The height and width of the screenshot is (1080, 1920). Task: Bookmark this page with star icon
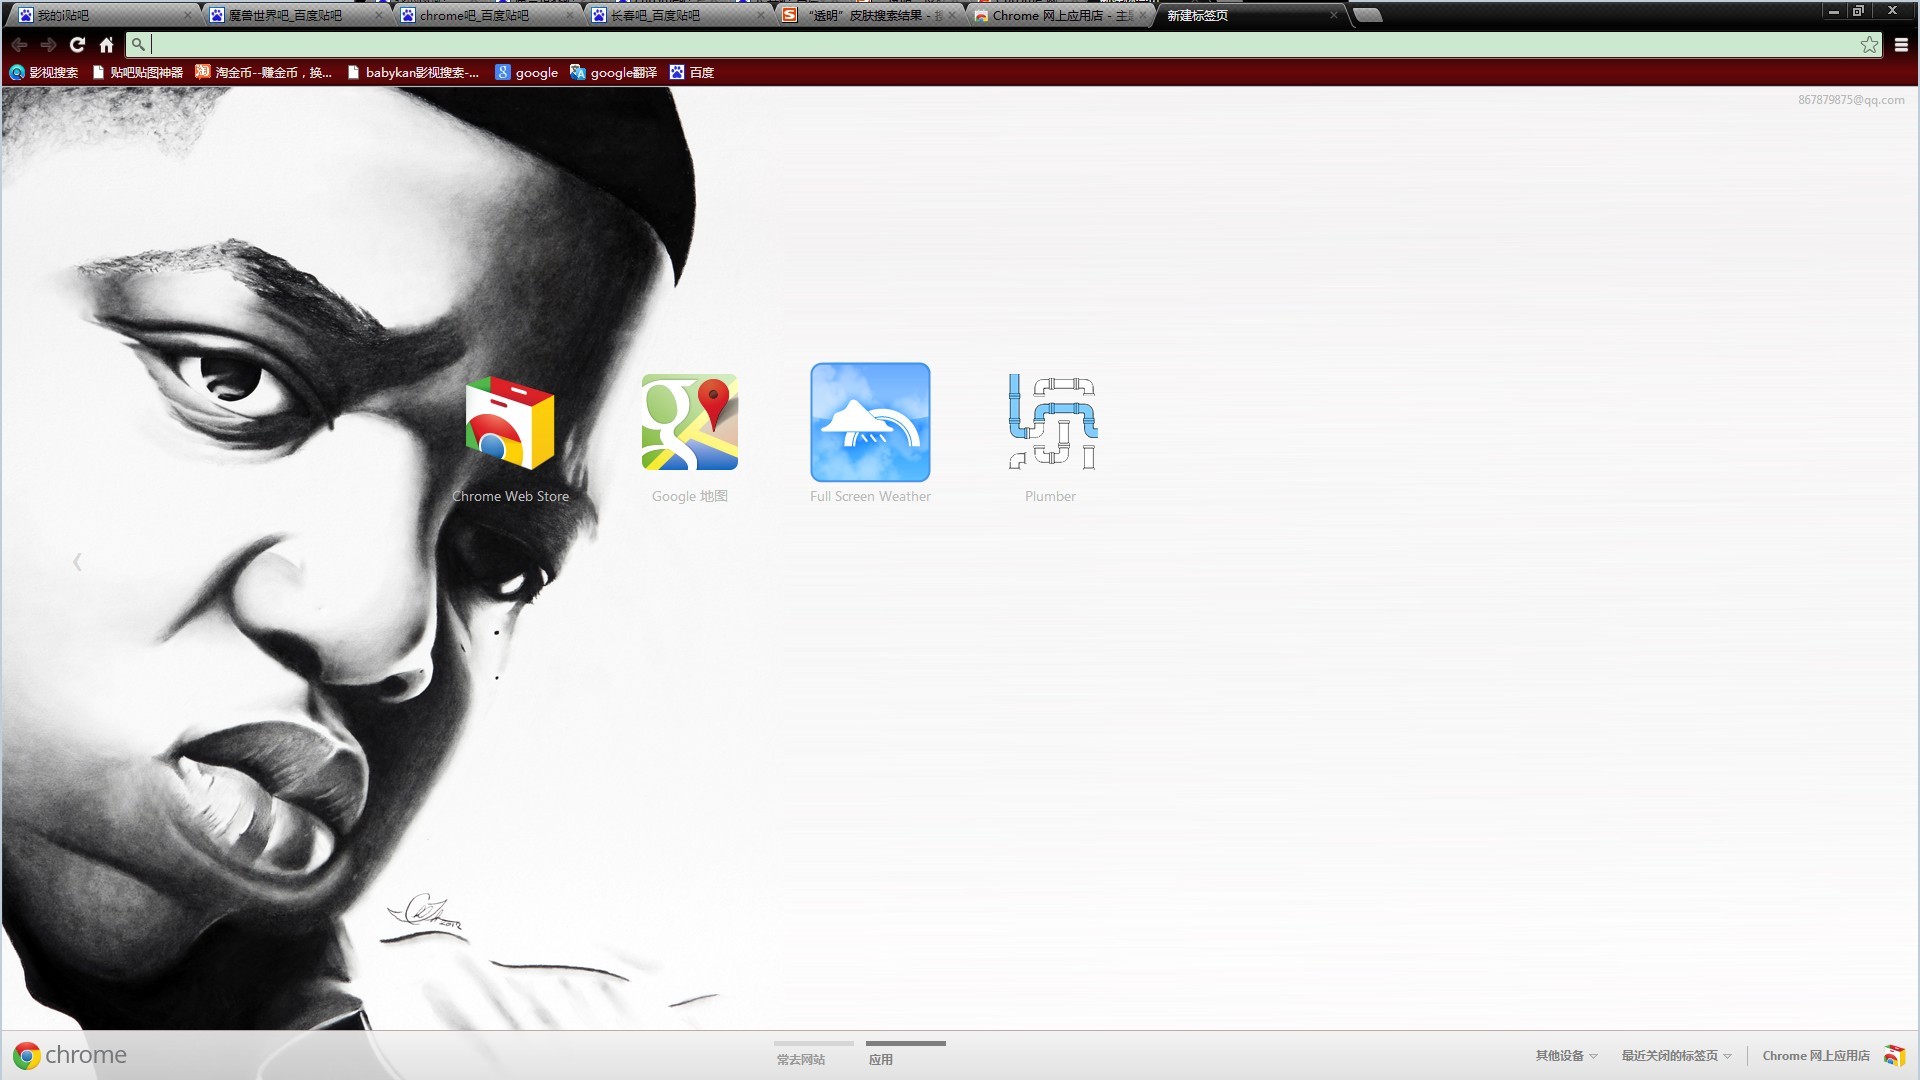point(1868,44)
